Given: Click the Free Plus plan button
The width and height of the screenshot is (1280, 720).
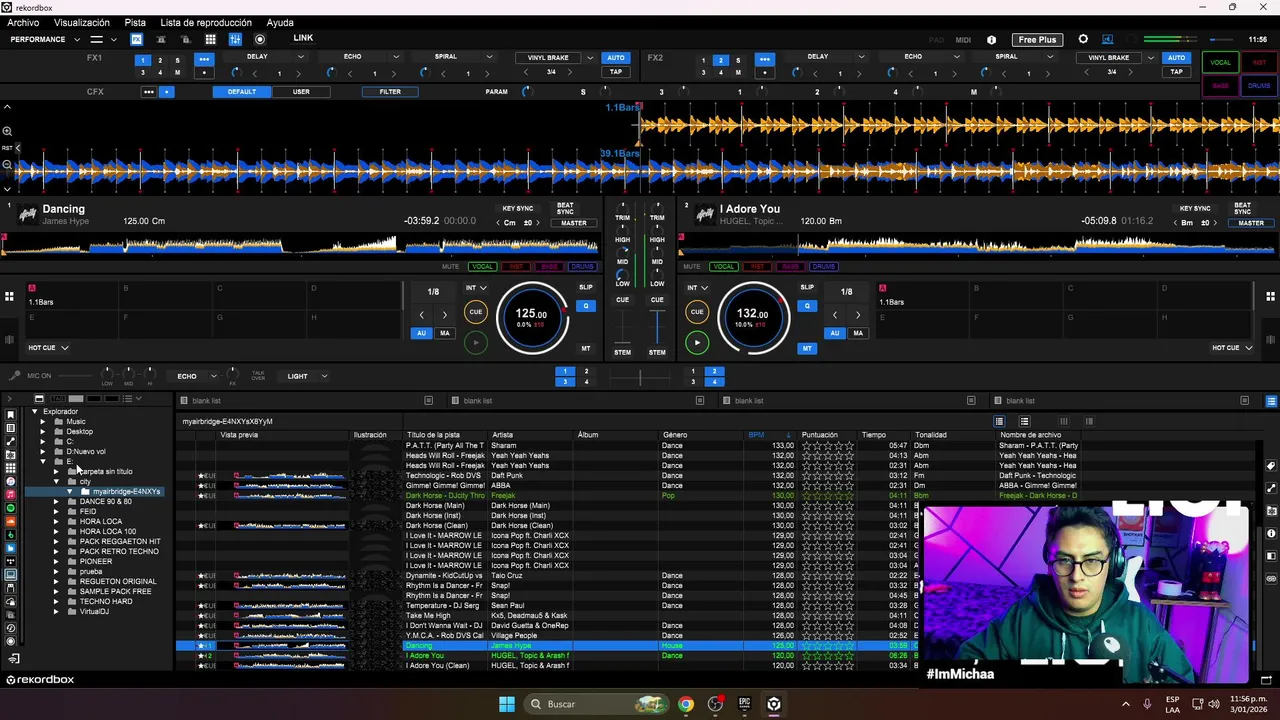Looking at the screenshot, I should coord(1037,40).
